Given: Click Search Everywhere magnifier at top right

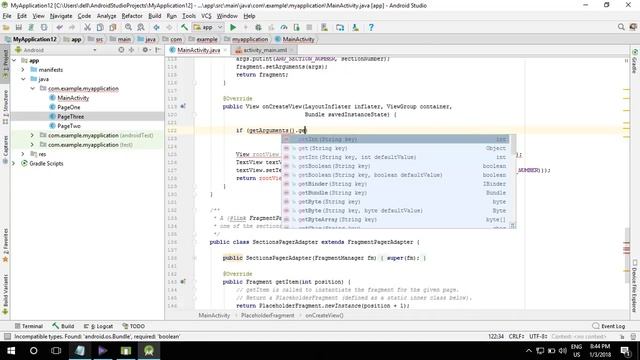Looking at the screenshot, I should tap(621, 27).
